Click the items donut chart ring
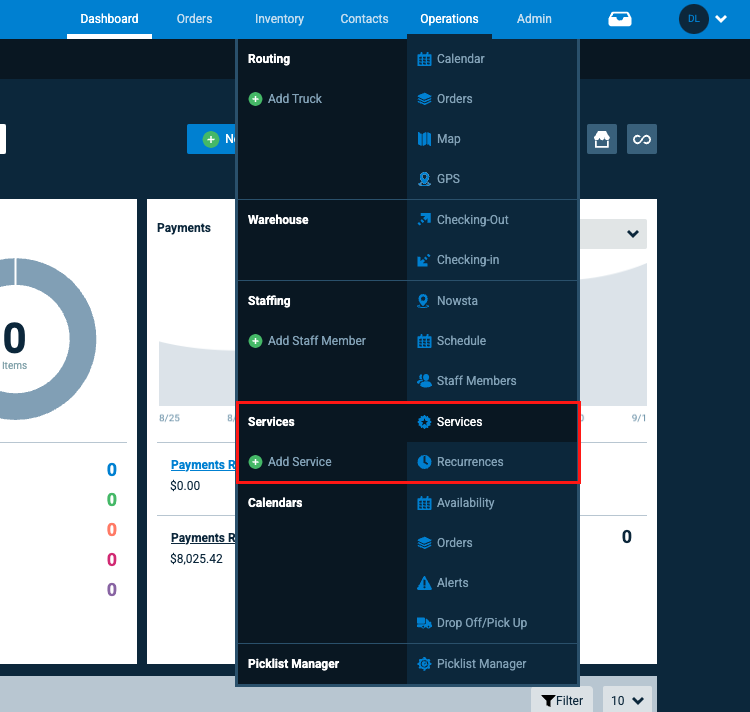 pyautogui.click(x=82, y=339)
